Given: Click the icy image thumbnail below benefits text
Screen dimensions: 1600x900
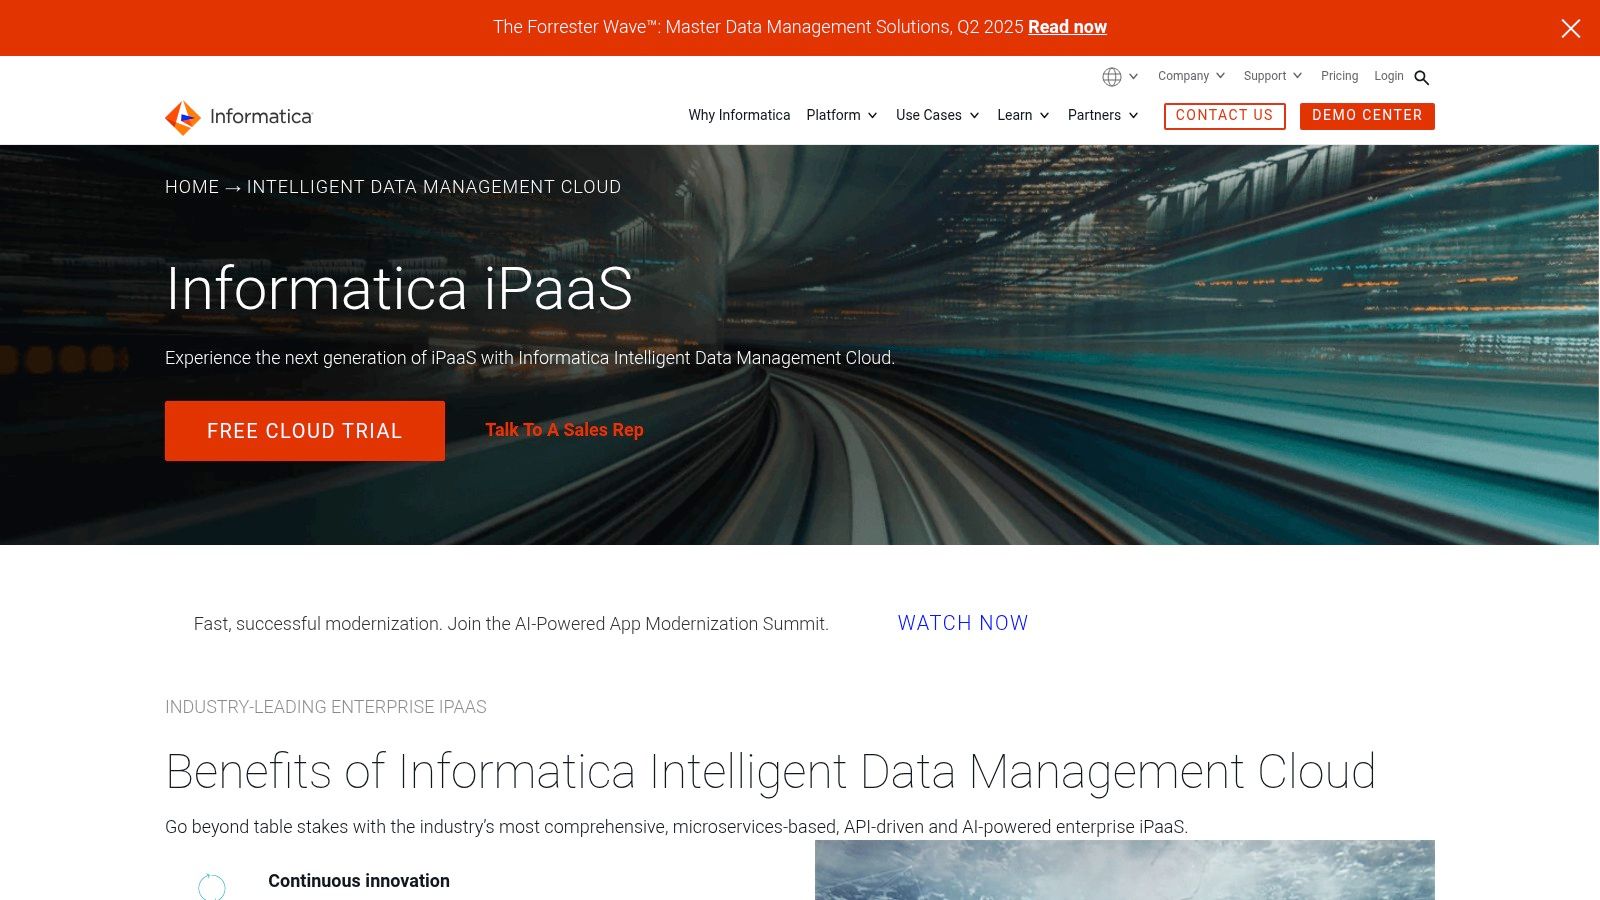Looking at the screenshot, I should pos(1125,870).
